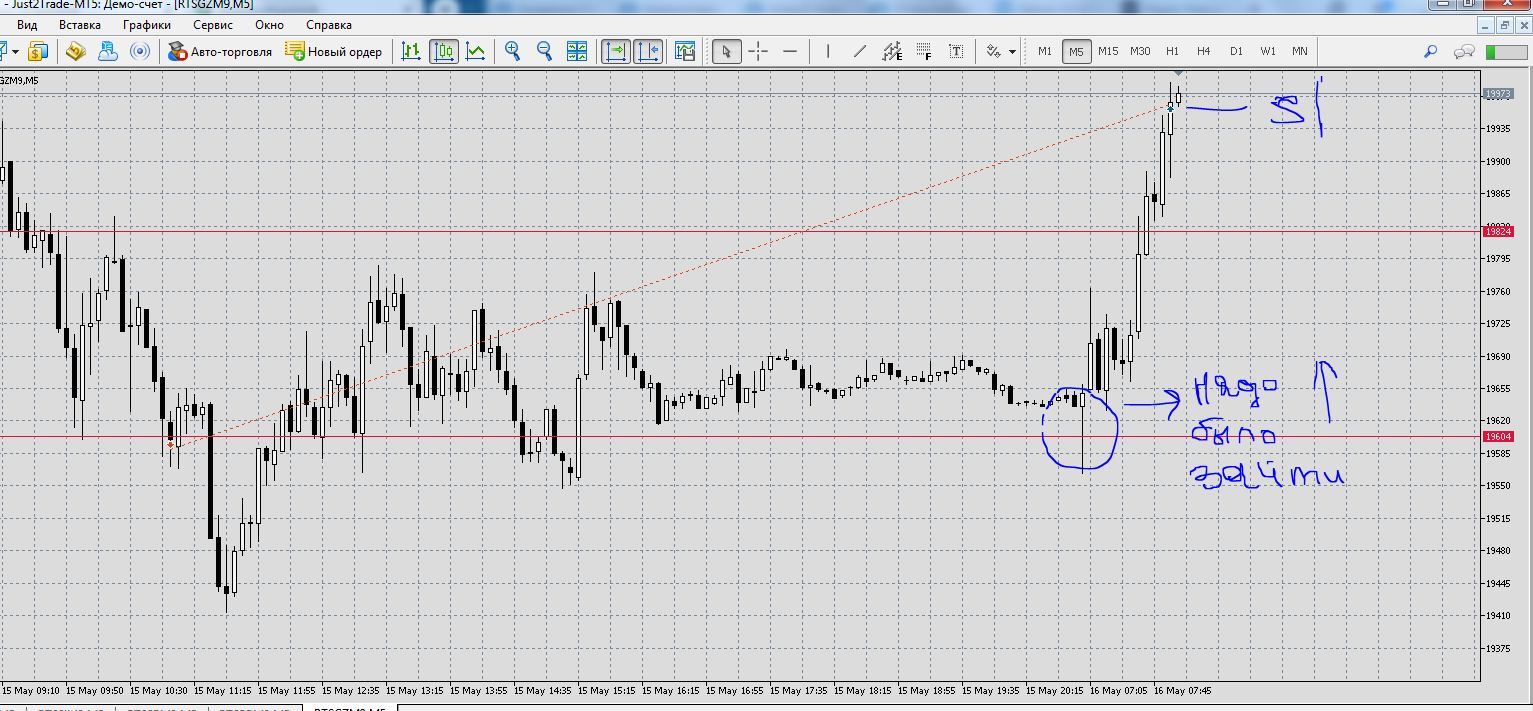Select the cursor arrow tool
This screenshot has height=711, width=1533.
click(x=726, y=51)
